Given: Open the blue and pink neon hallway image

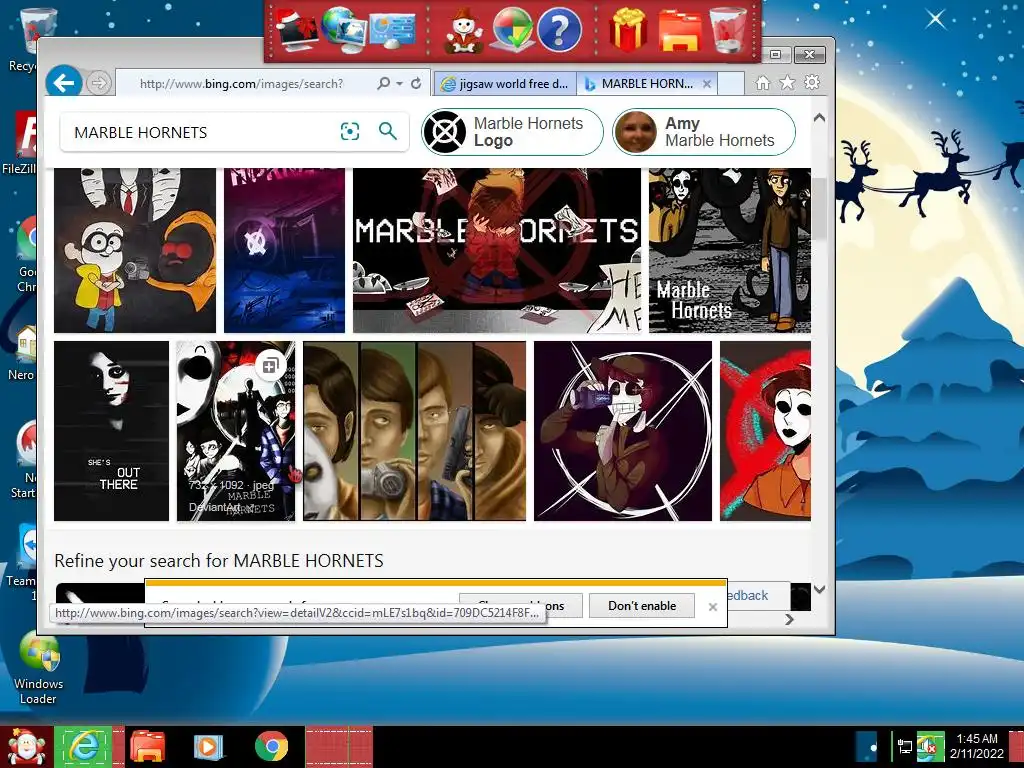Looking at the screenshot, I should pos(284,250).
